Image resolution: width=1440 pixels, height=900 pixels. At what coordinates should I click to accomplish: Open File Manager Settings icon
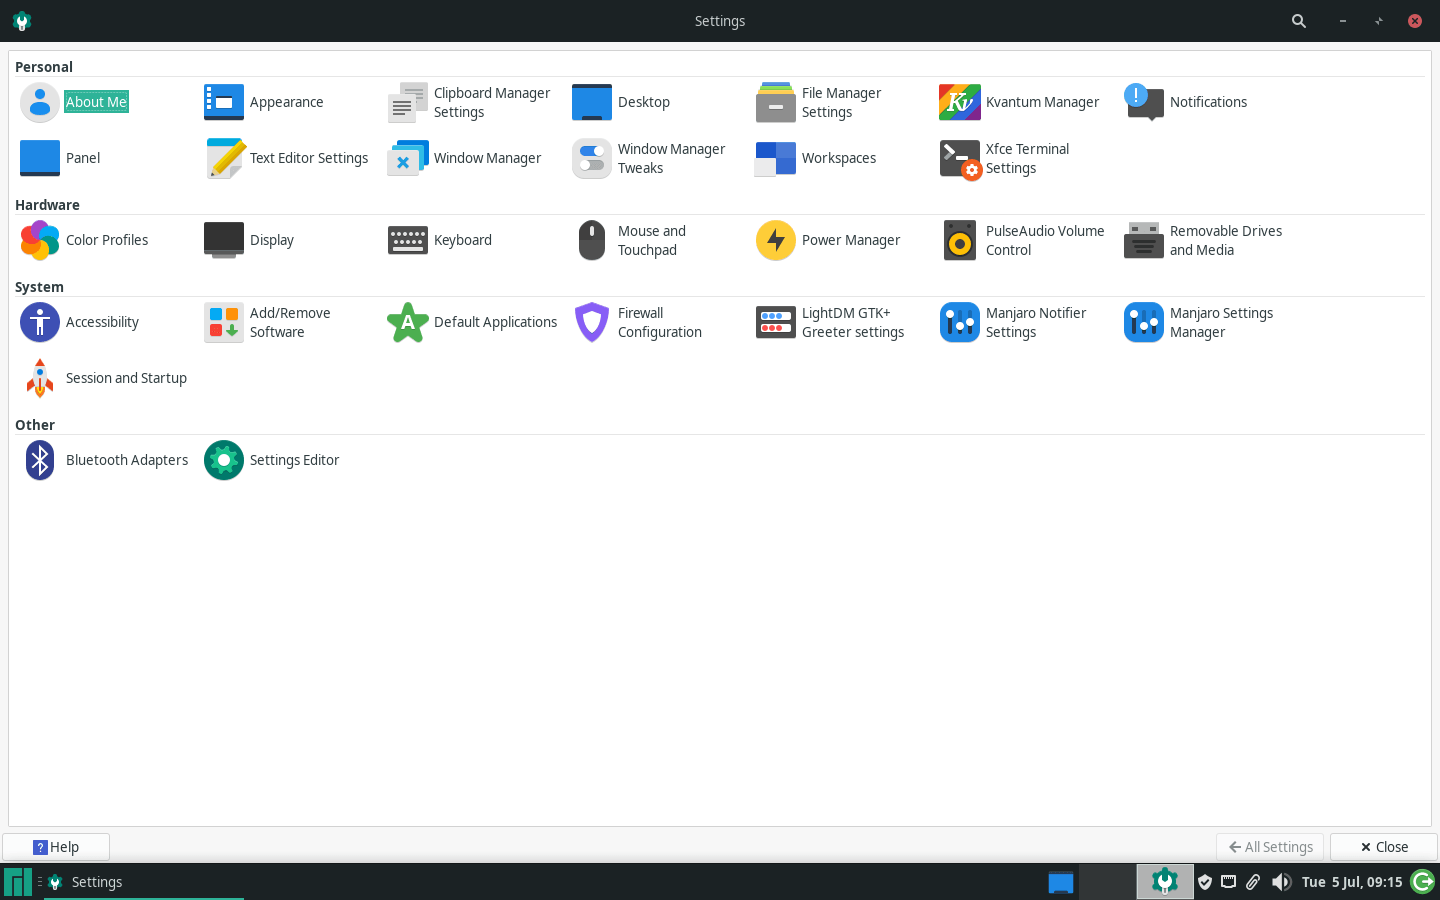[776, 102]
